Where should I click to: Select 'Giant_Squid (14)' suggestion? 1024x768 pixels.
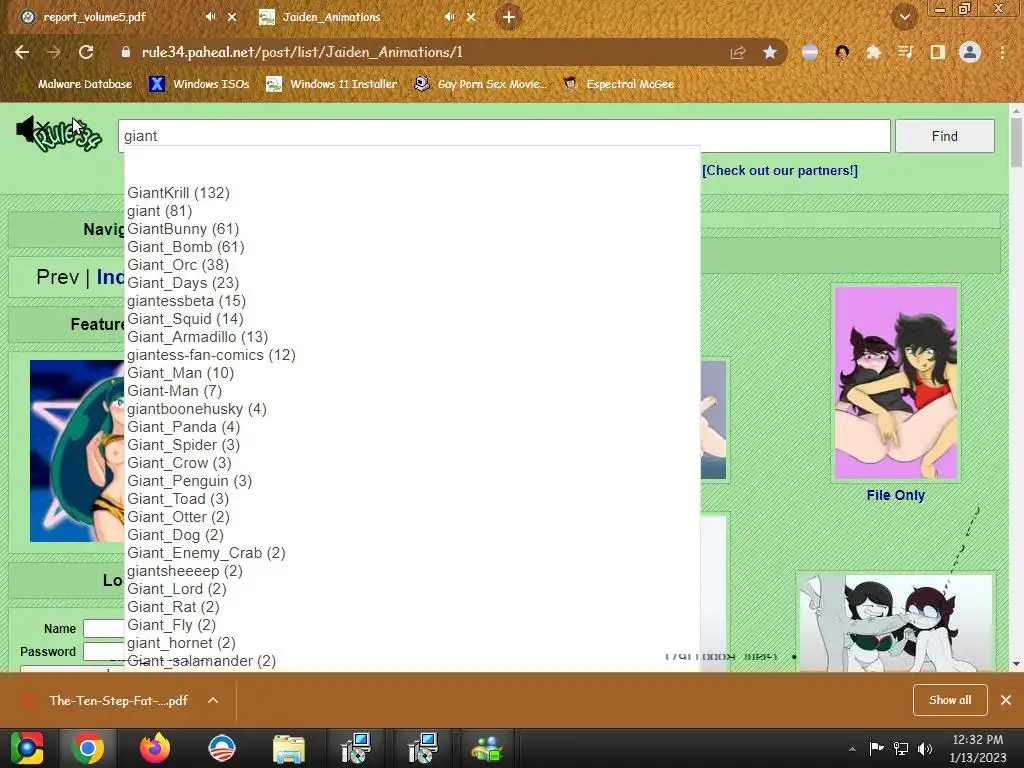pyautogui.click(x=185, y=319)
